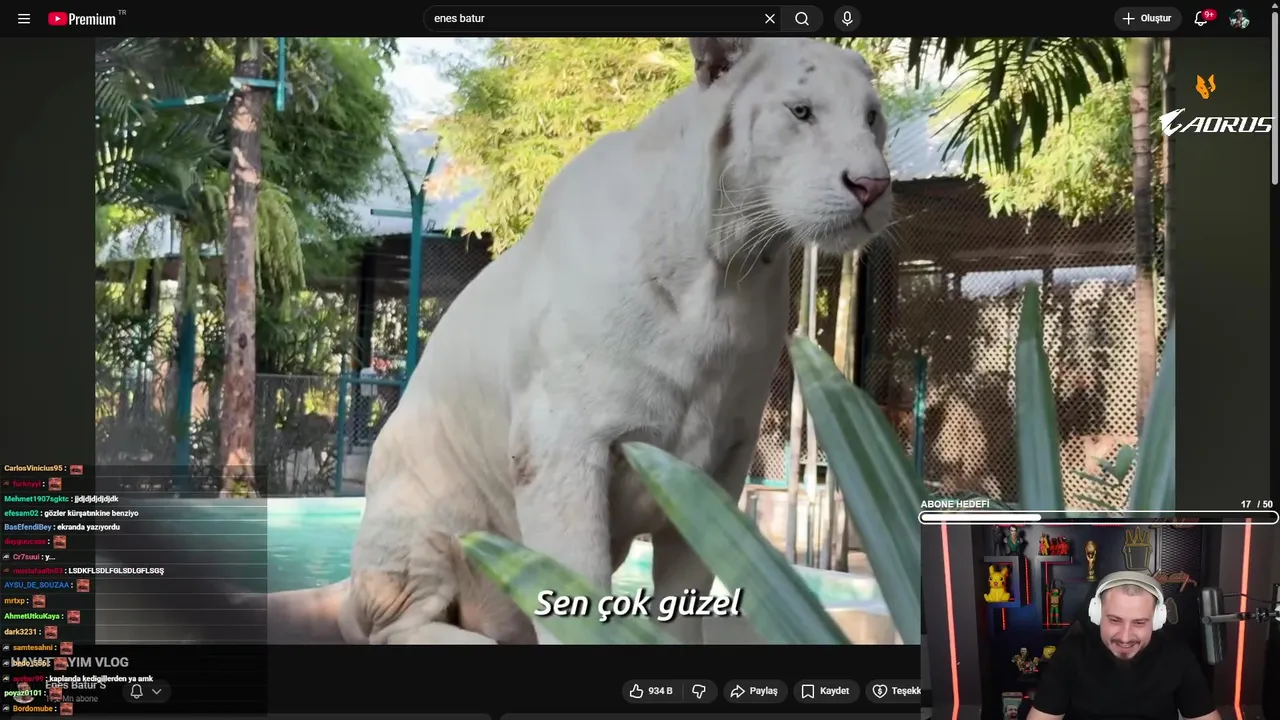Click chat user mrtxp
The width and height of the screenshot is (1280, 720).
click(x=14, y=601)
